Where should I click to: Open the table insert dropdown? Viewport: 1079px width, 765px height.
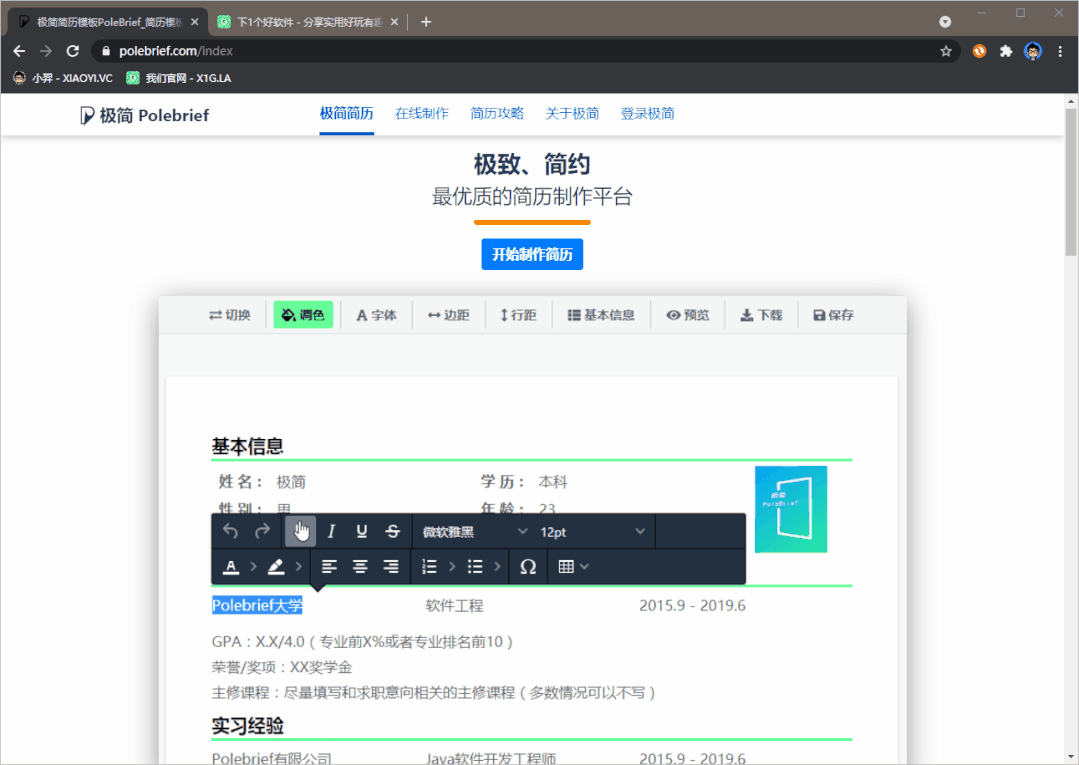click(x=573, y=567)
